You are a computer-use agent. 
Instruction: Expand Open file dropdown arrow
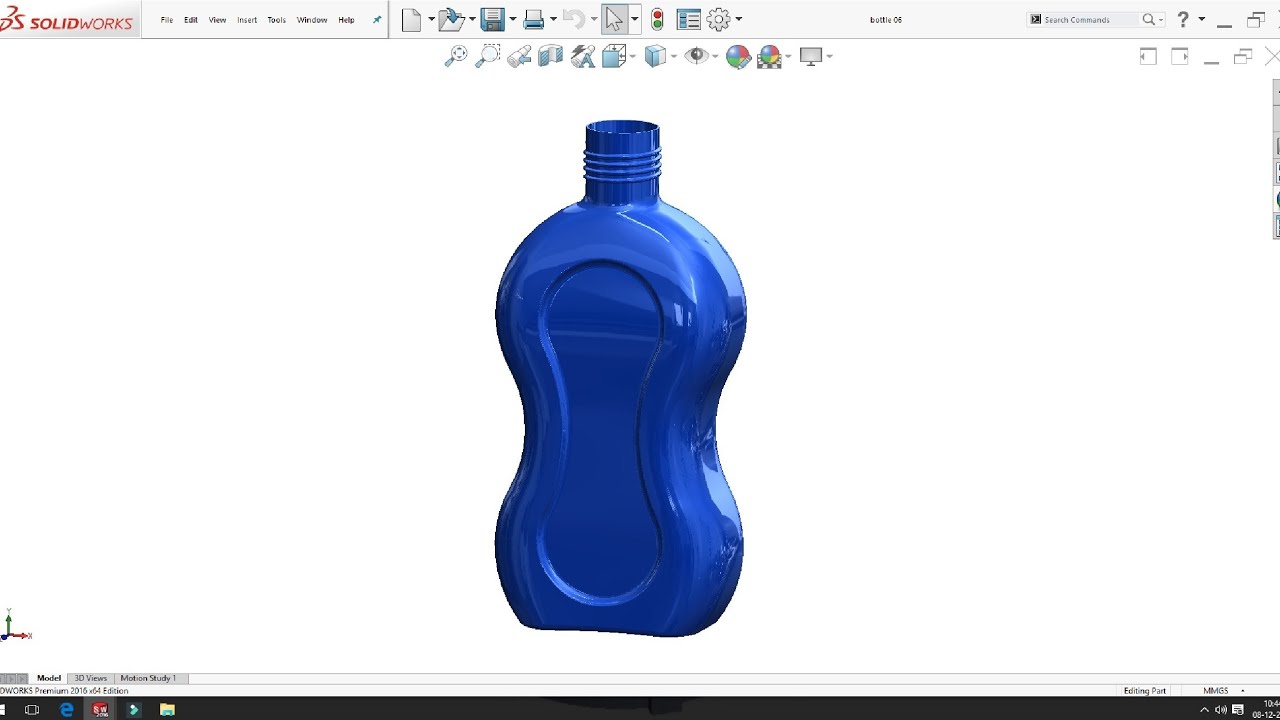(471, 19)
